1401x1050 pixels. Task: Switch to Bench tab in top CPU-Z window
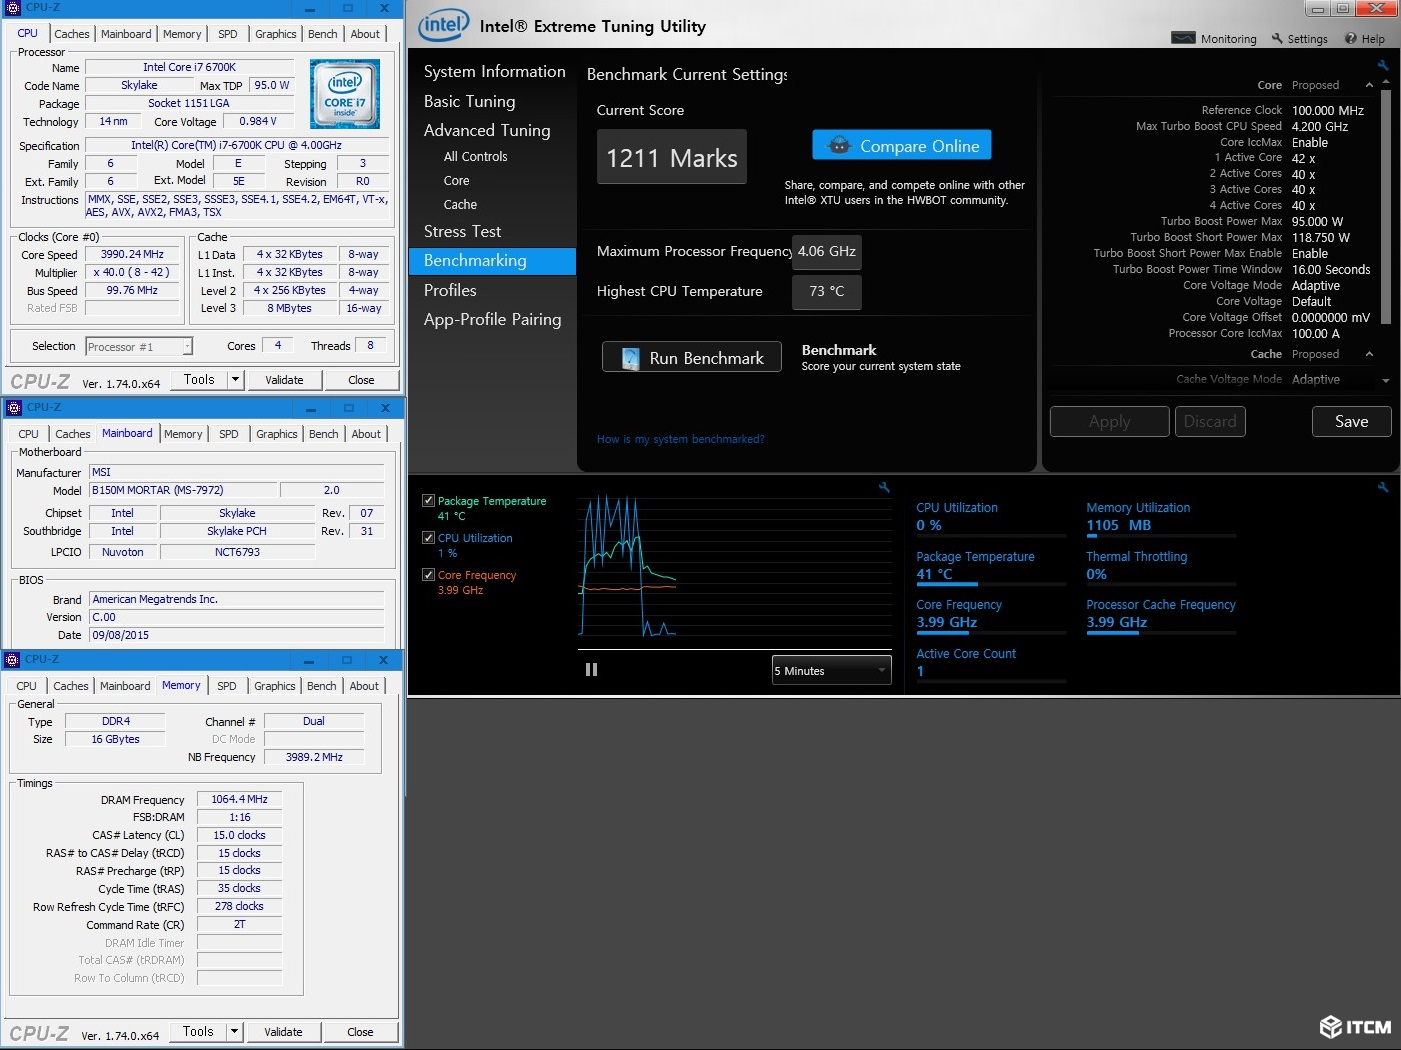(322, 34)
